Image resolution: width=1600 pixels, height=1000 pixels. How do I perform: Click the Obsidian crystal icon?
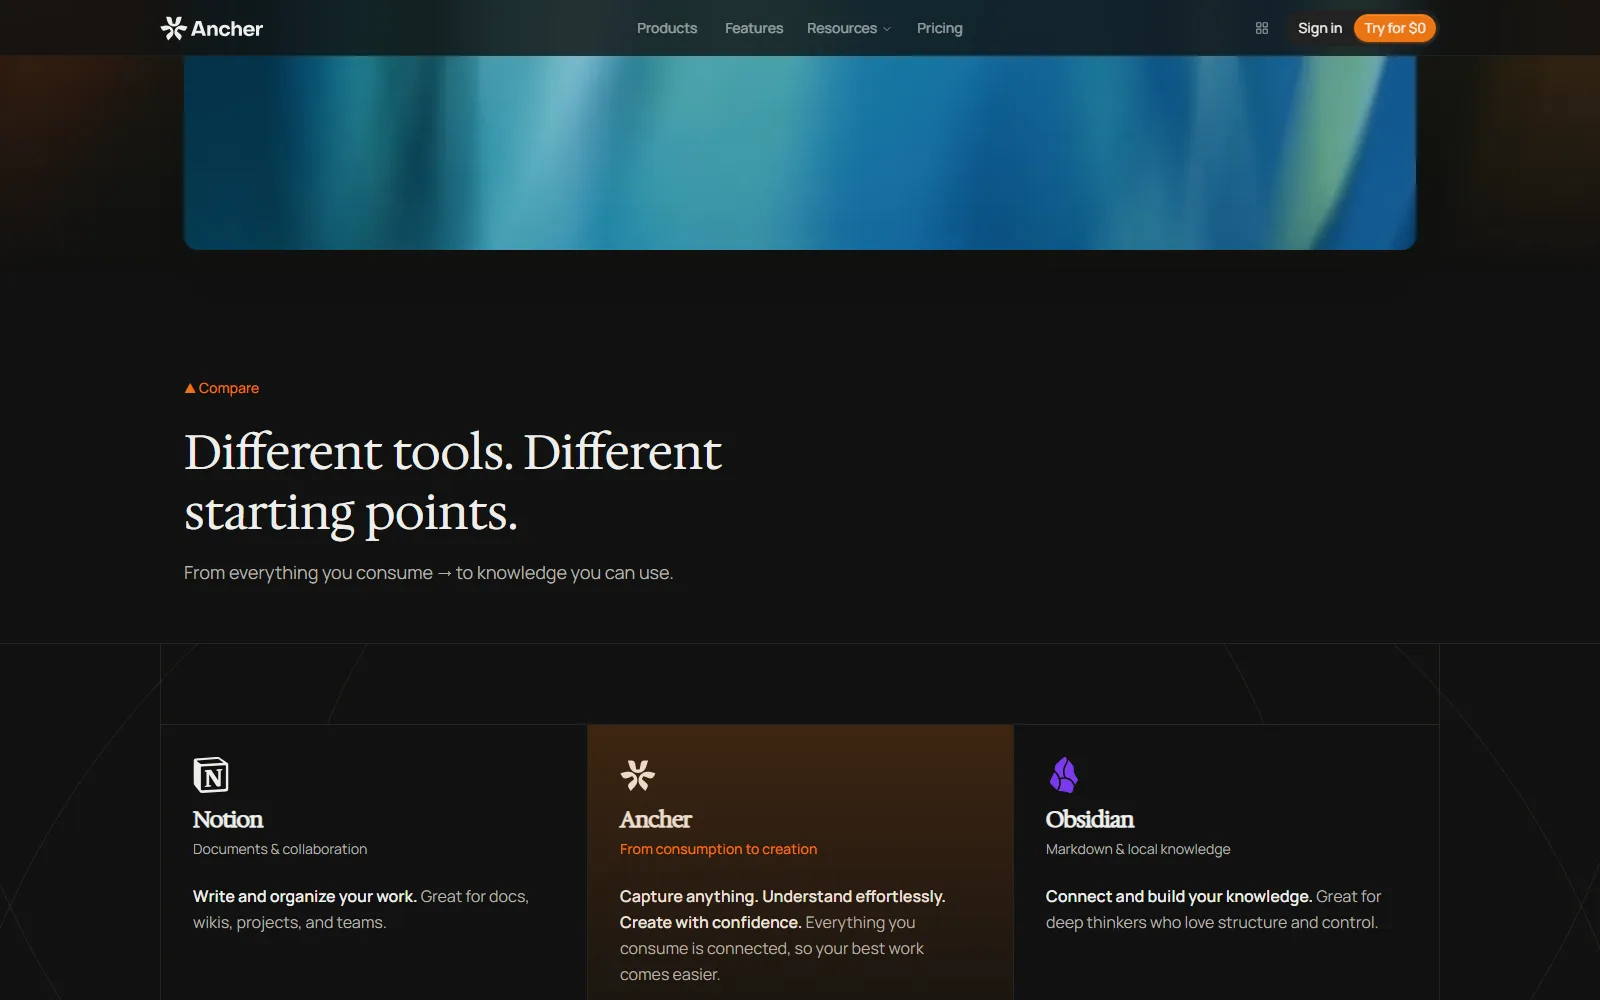click(x=1064, y=775)
